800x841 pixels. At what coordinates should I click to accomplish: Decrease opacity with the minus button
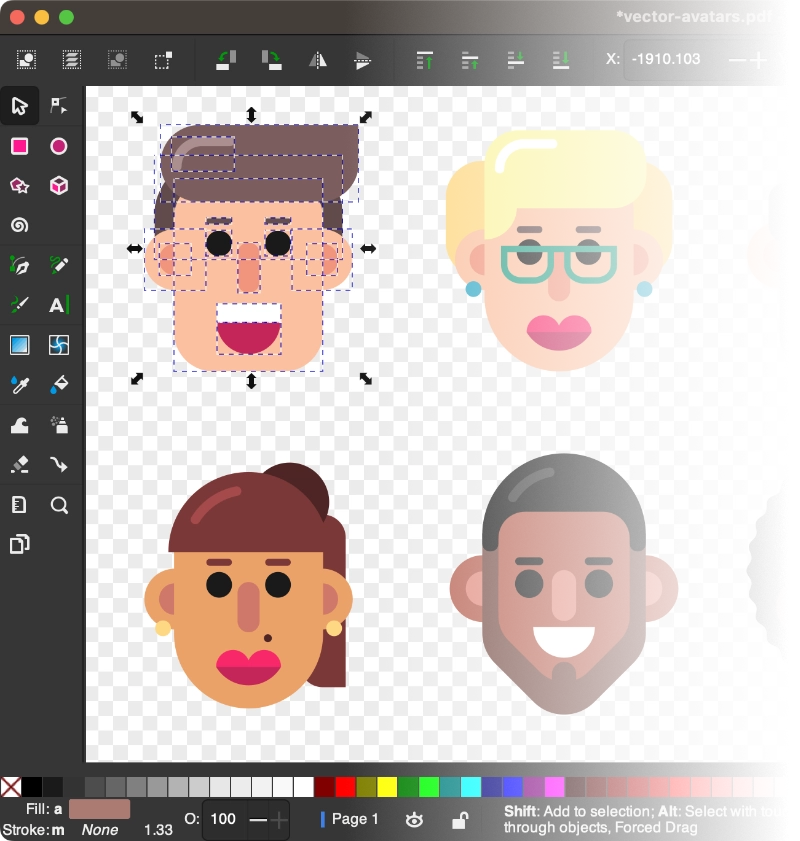click(x=258, y=820)
